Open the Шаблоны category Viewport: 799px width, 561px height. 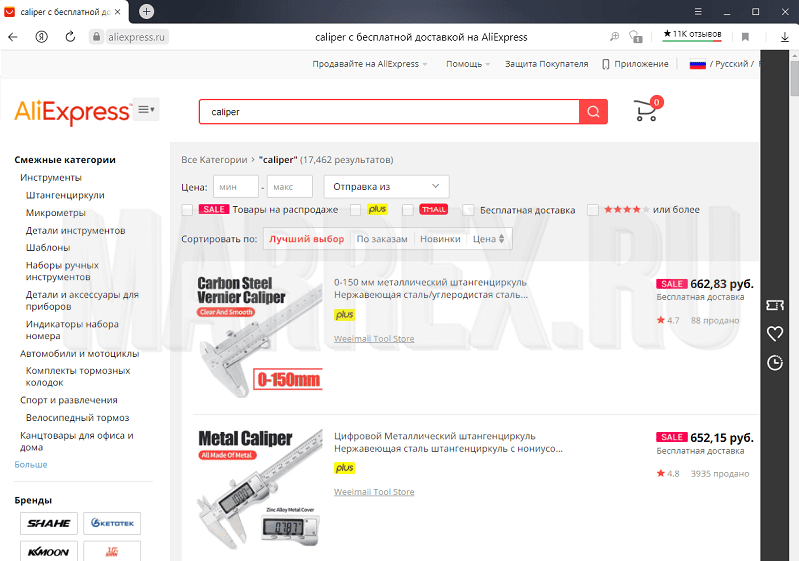tap(48, 248)
